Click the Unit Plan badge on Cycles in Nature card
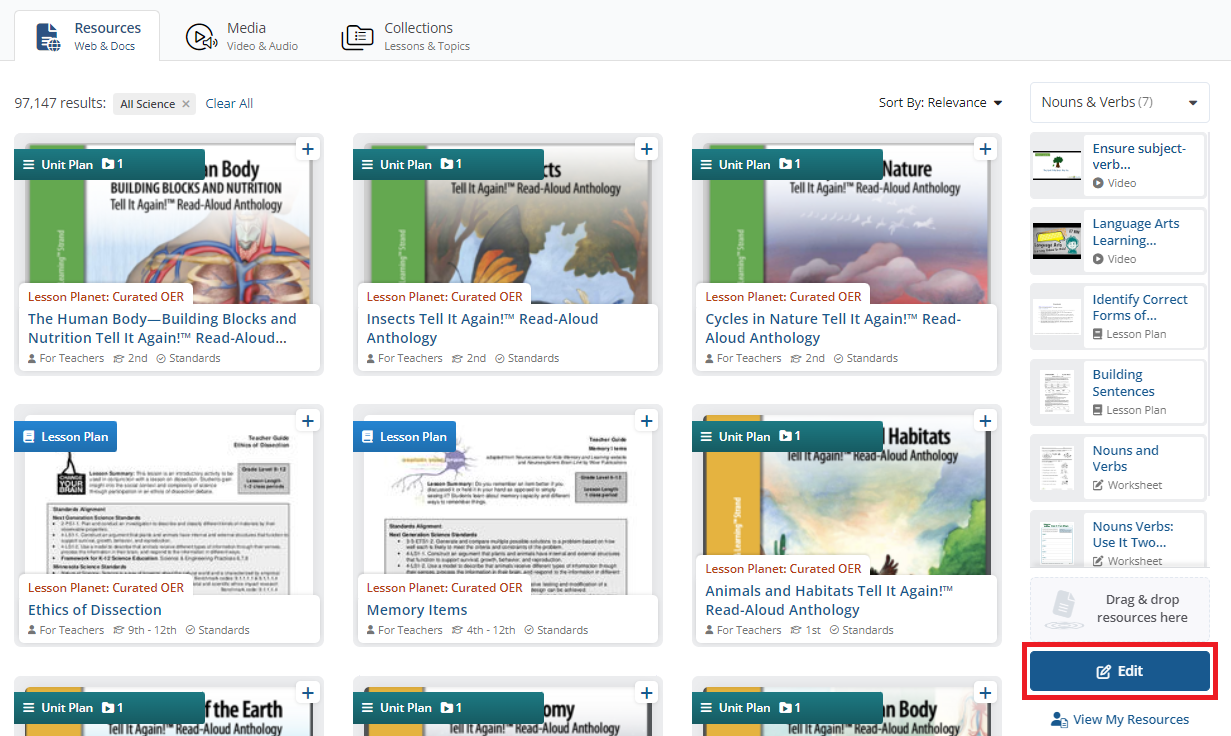The image size is (1231, 736). (x=787, y=164)
